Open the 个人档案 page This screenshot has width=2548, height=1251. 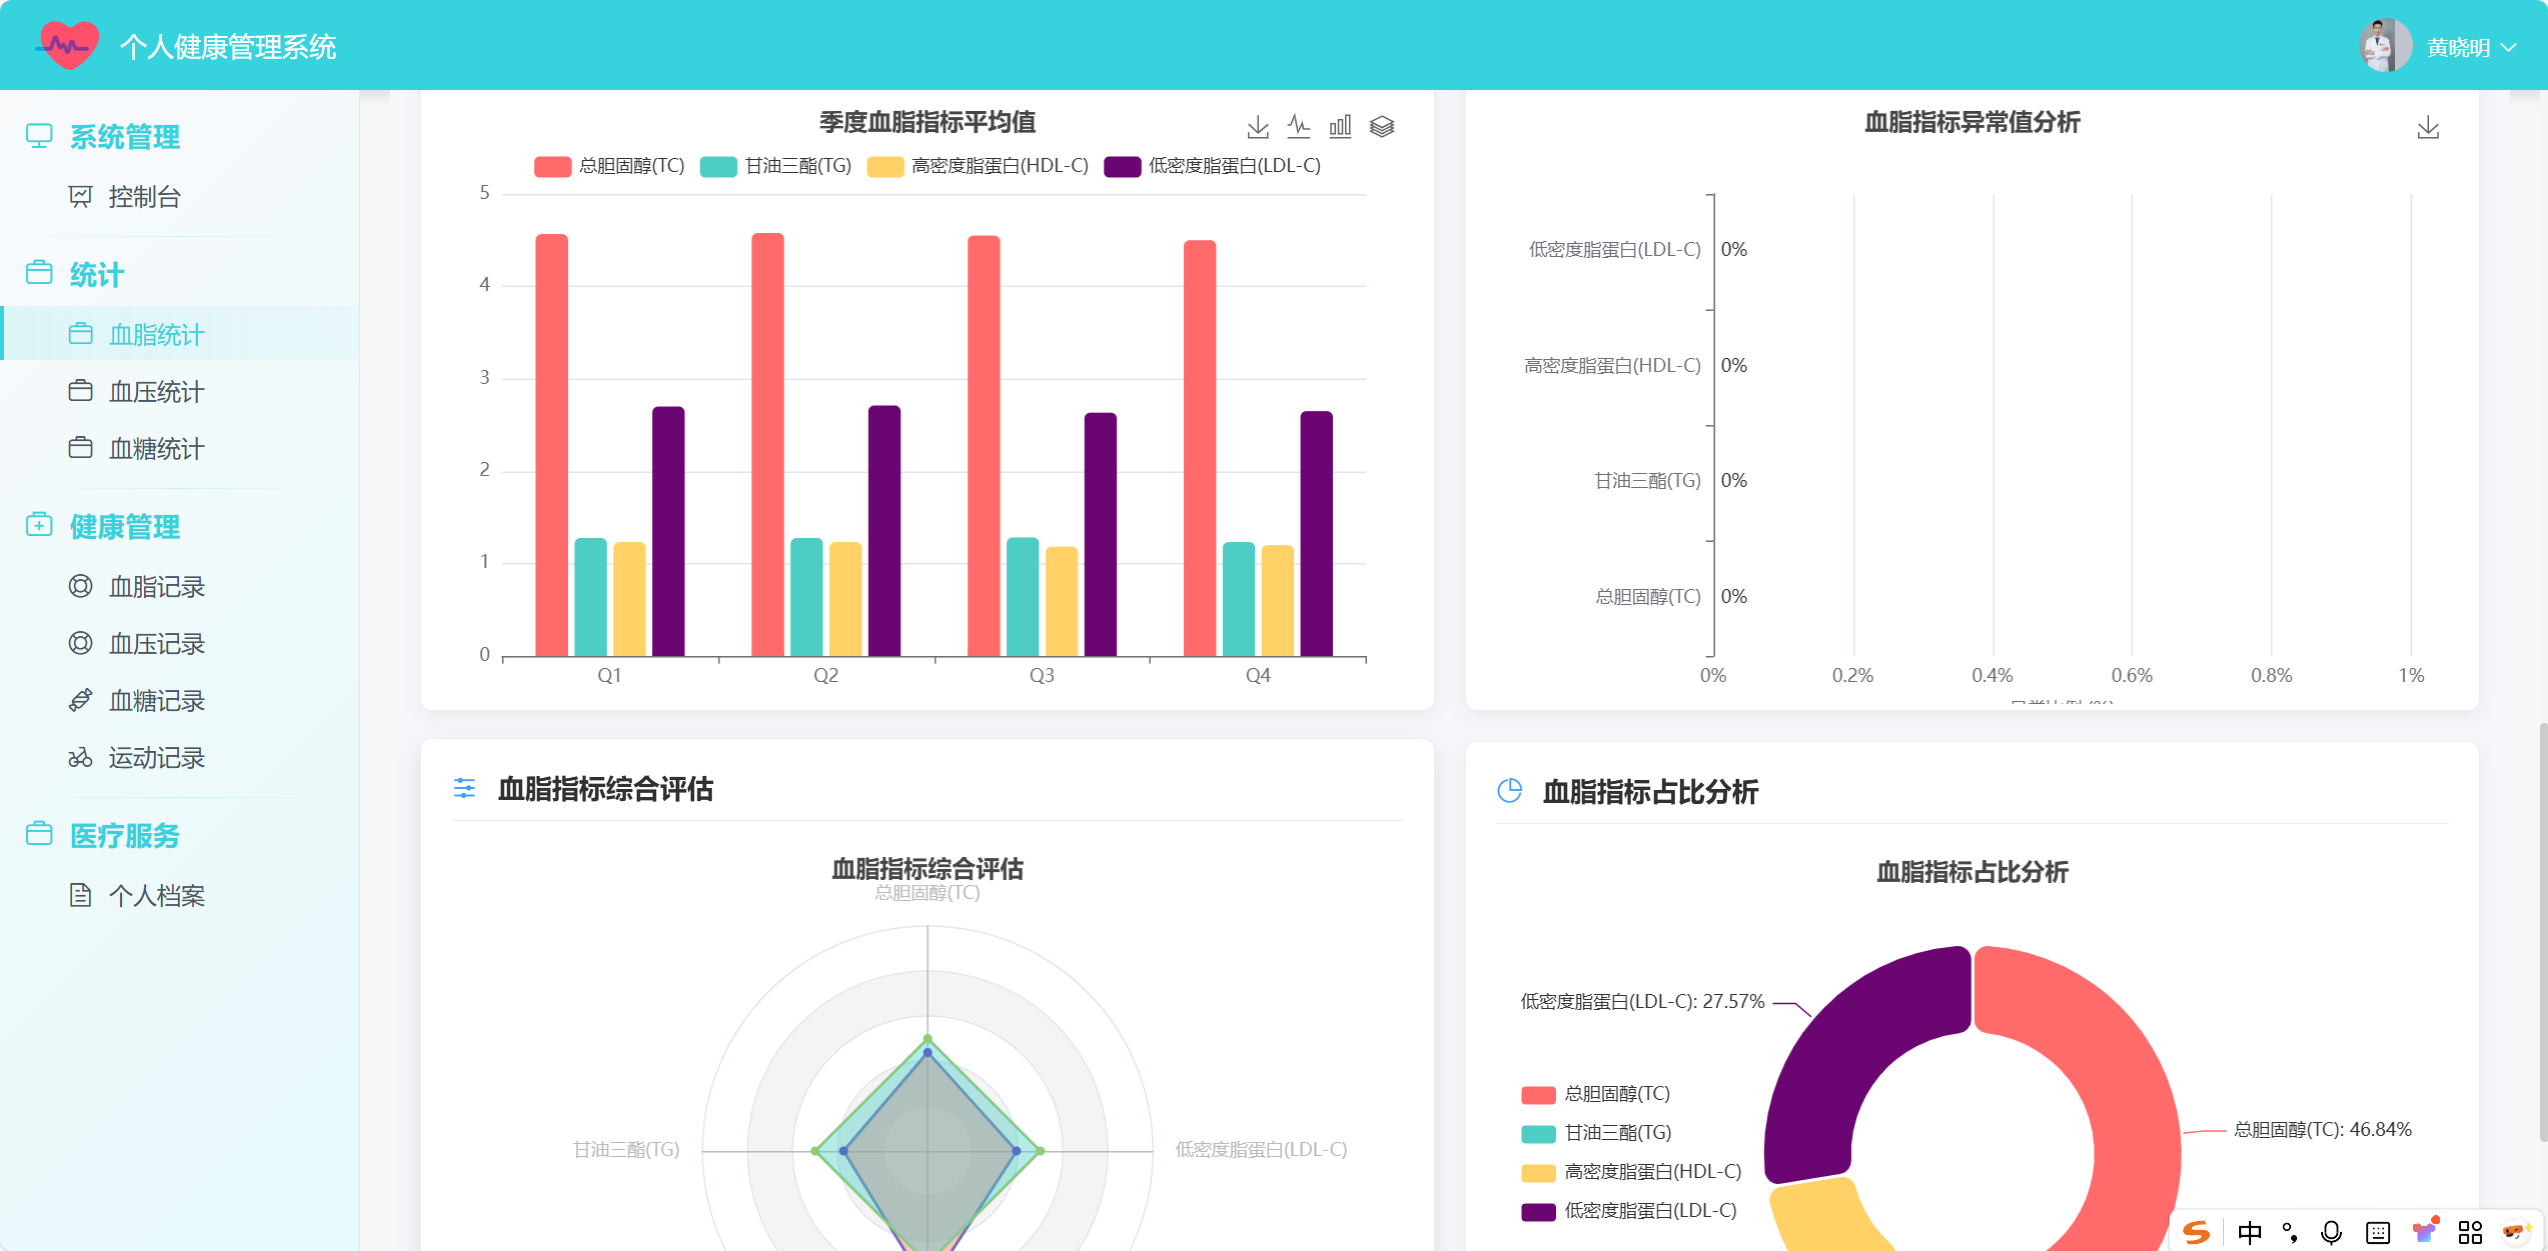pos(180,895)
